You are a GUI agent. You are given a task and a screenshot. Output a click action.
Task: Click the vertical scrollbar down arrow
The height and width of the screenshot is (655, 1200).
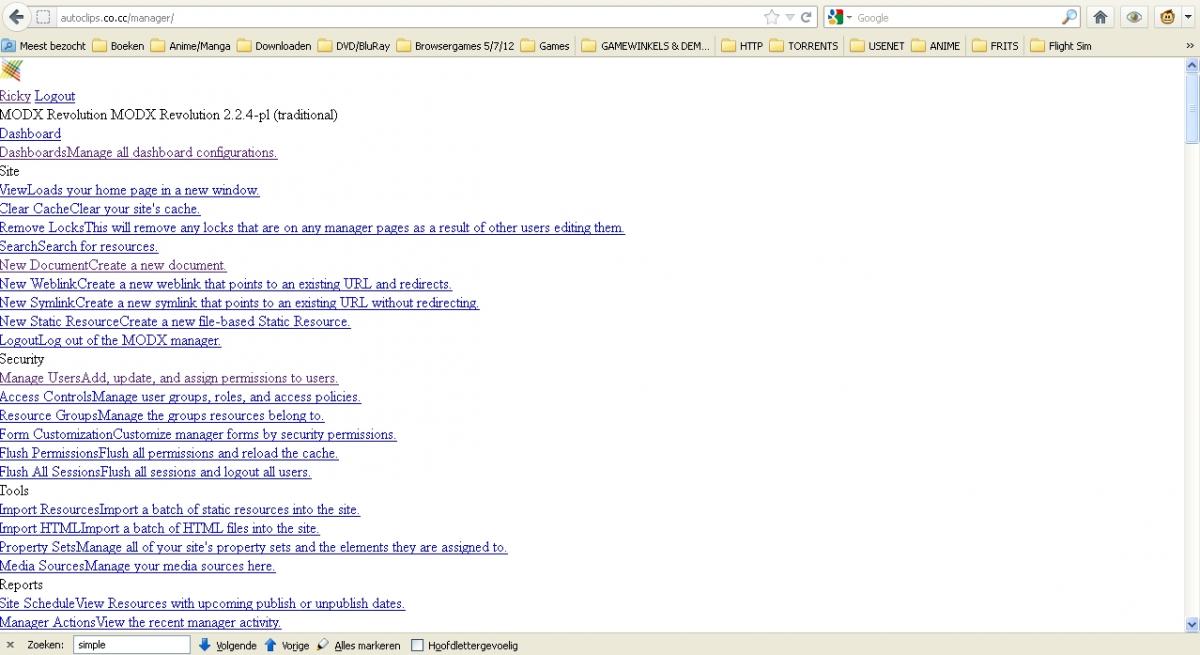tap(1192, 624)
